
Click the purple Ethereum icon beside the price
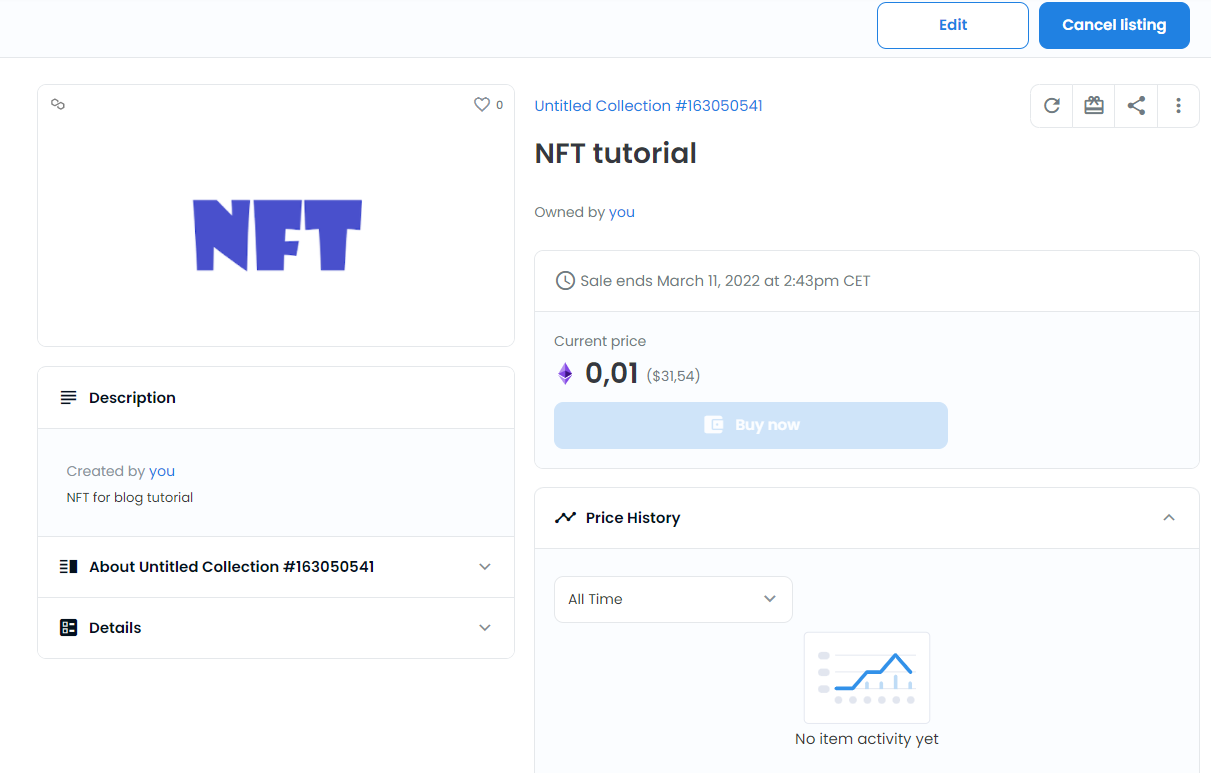[565, 374]
